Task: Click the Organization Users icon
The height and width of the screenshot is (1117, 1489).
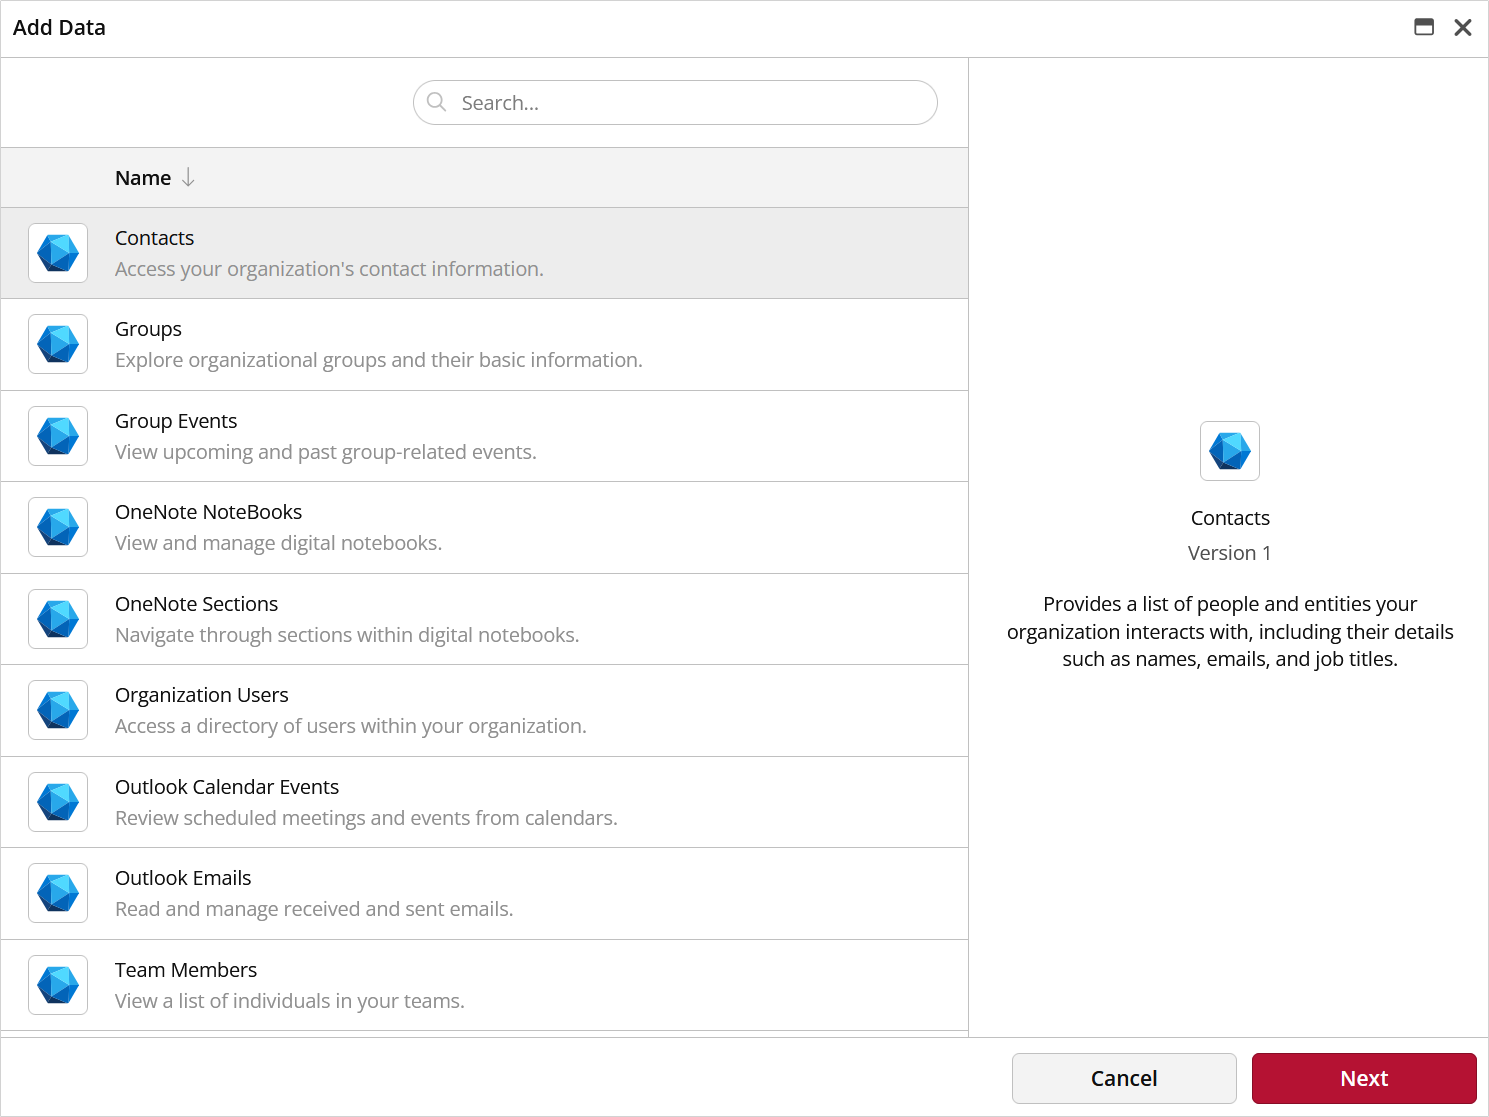Action: tap(58, 710)
